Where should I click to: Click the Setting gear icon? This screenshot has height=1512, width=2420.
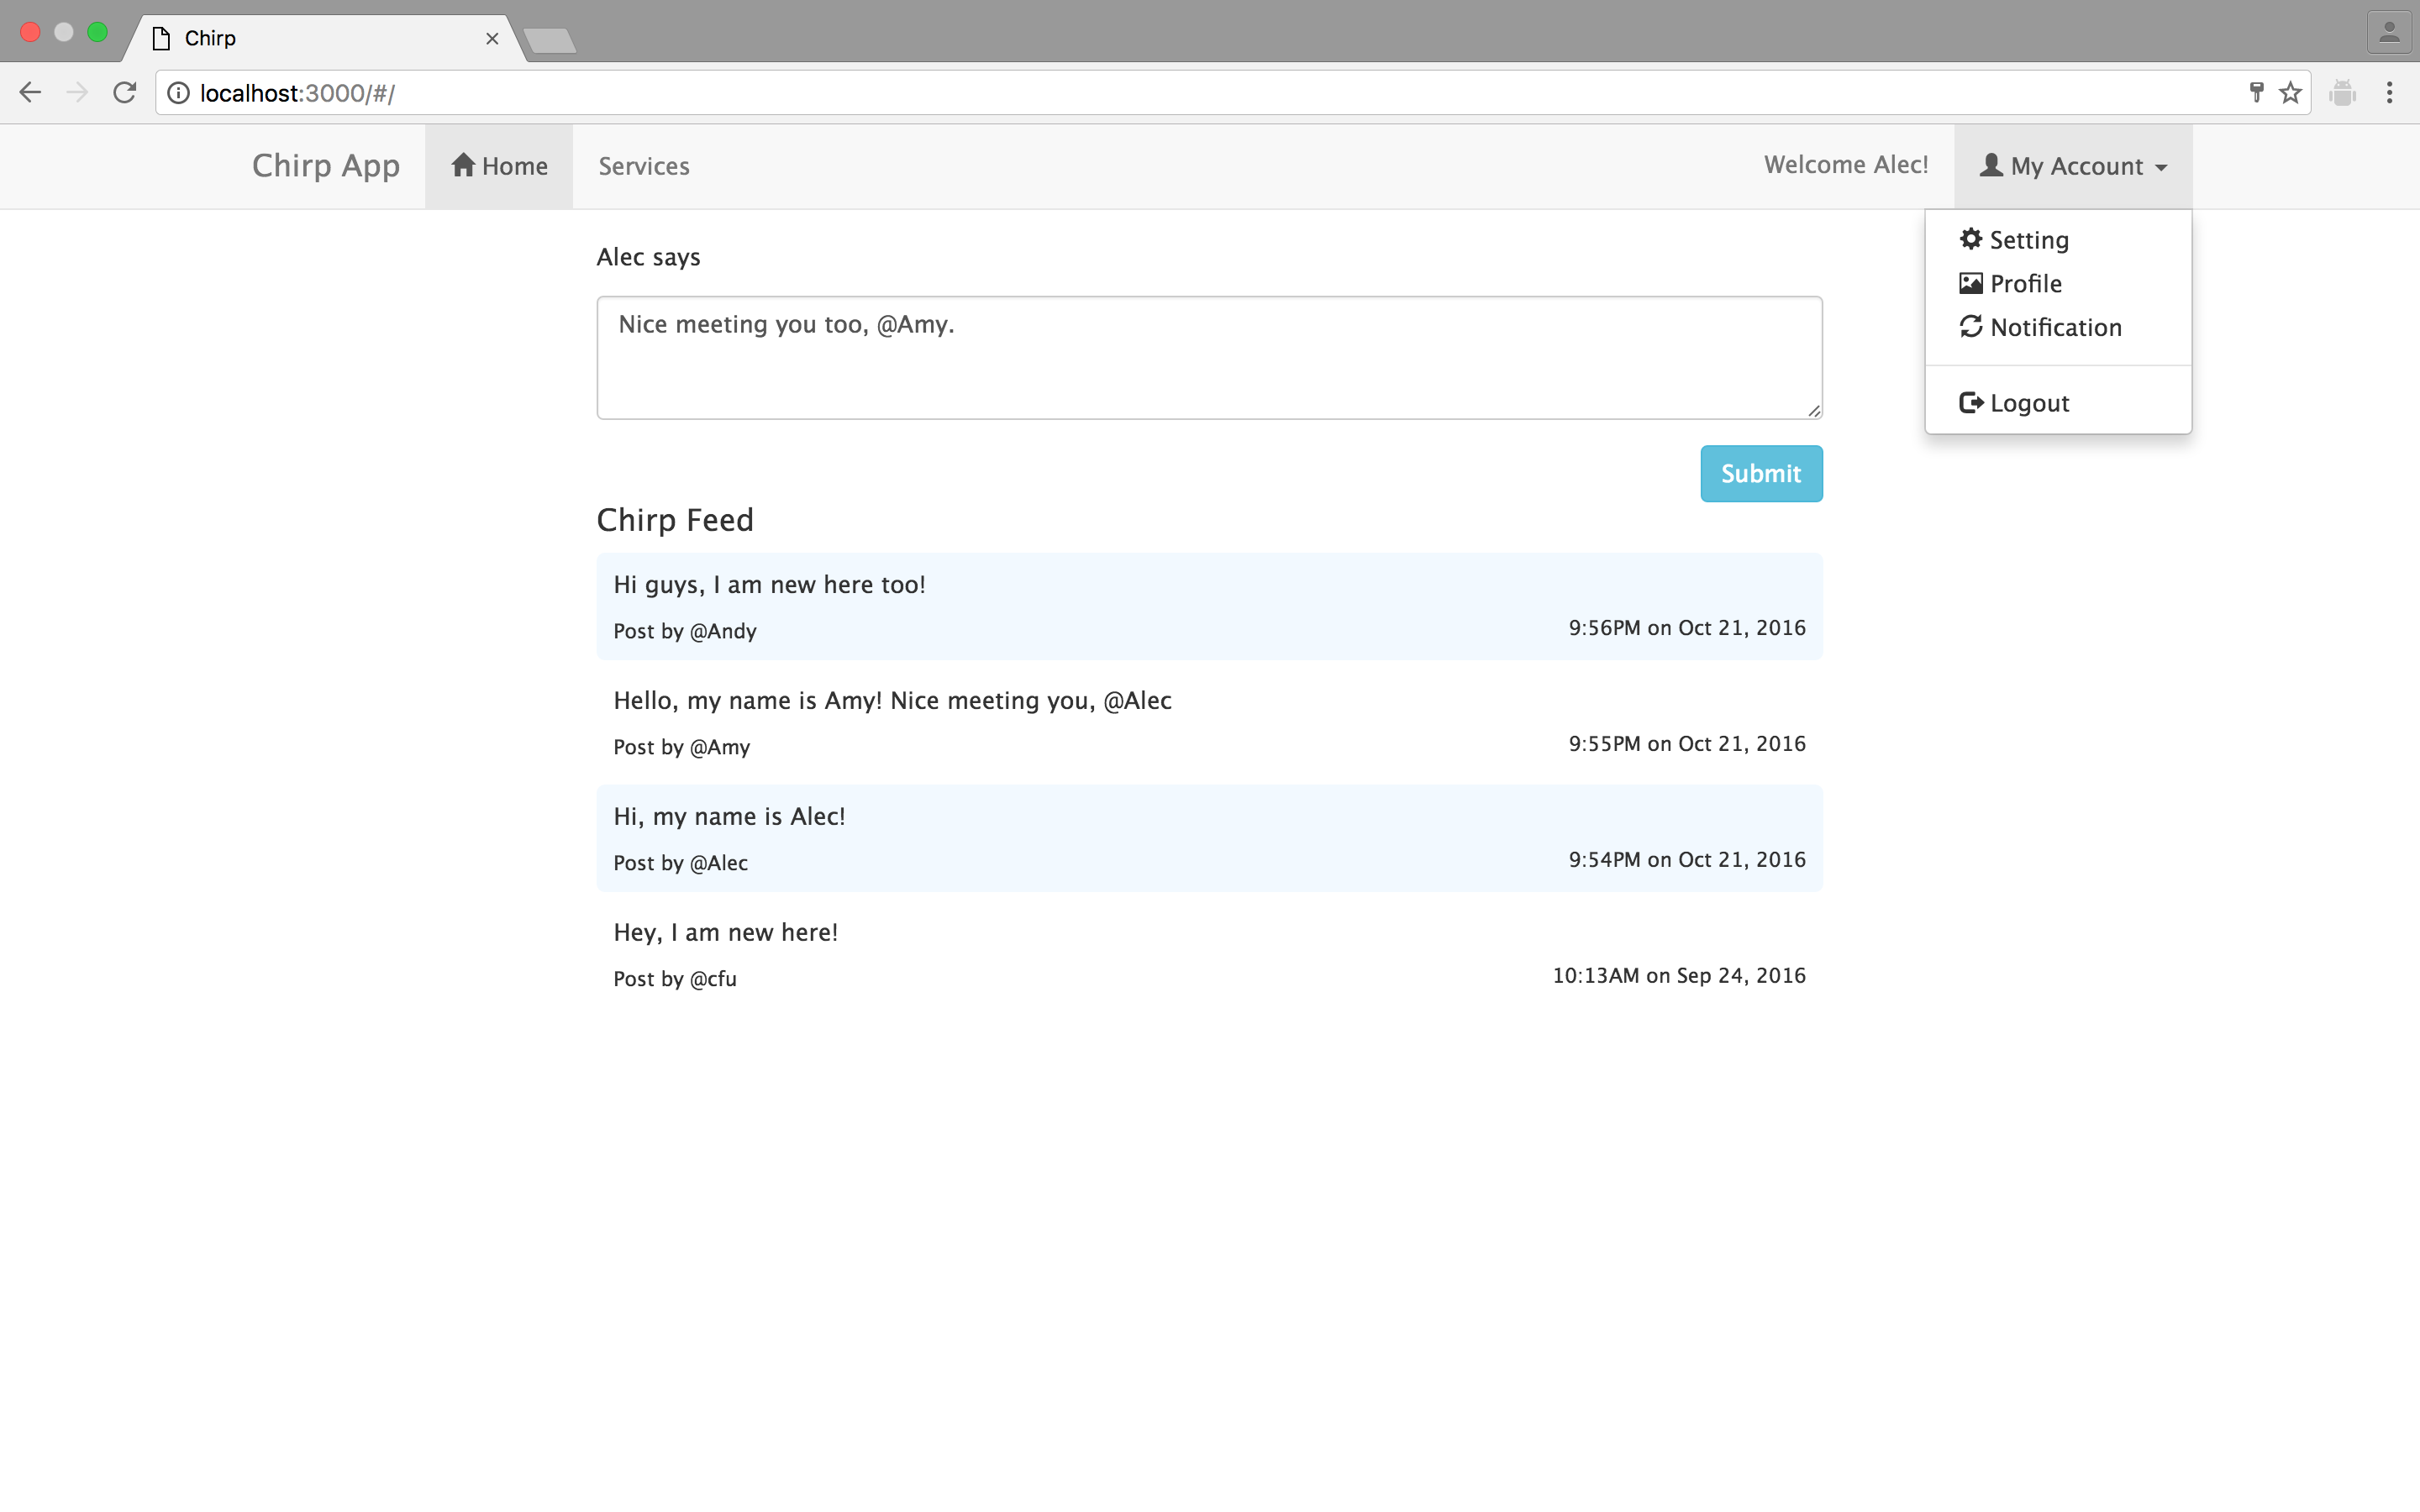(1970, 239)
